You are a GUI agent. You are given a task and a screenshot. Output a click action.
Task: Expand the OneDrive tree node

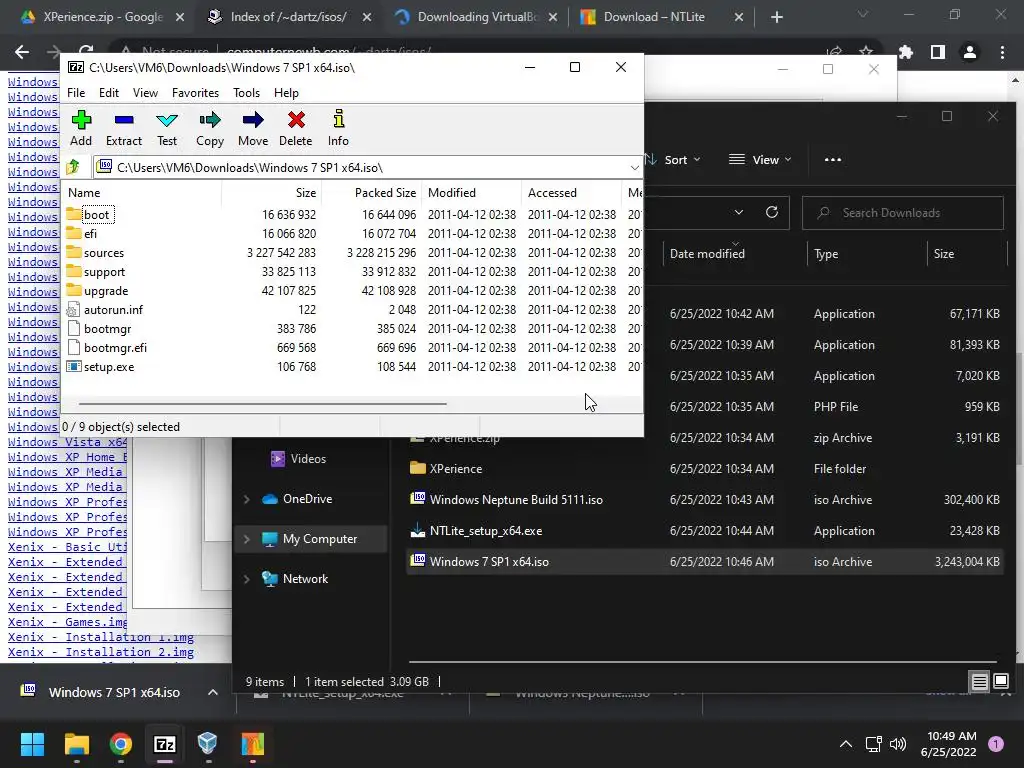click(247, 499)
